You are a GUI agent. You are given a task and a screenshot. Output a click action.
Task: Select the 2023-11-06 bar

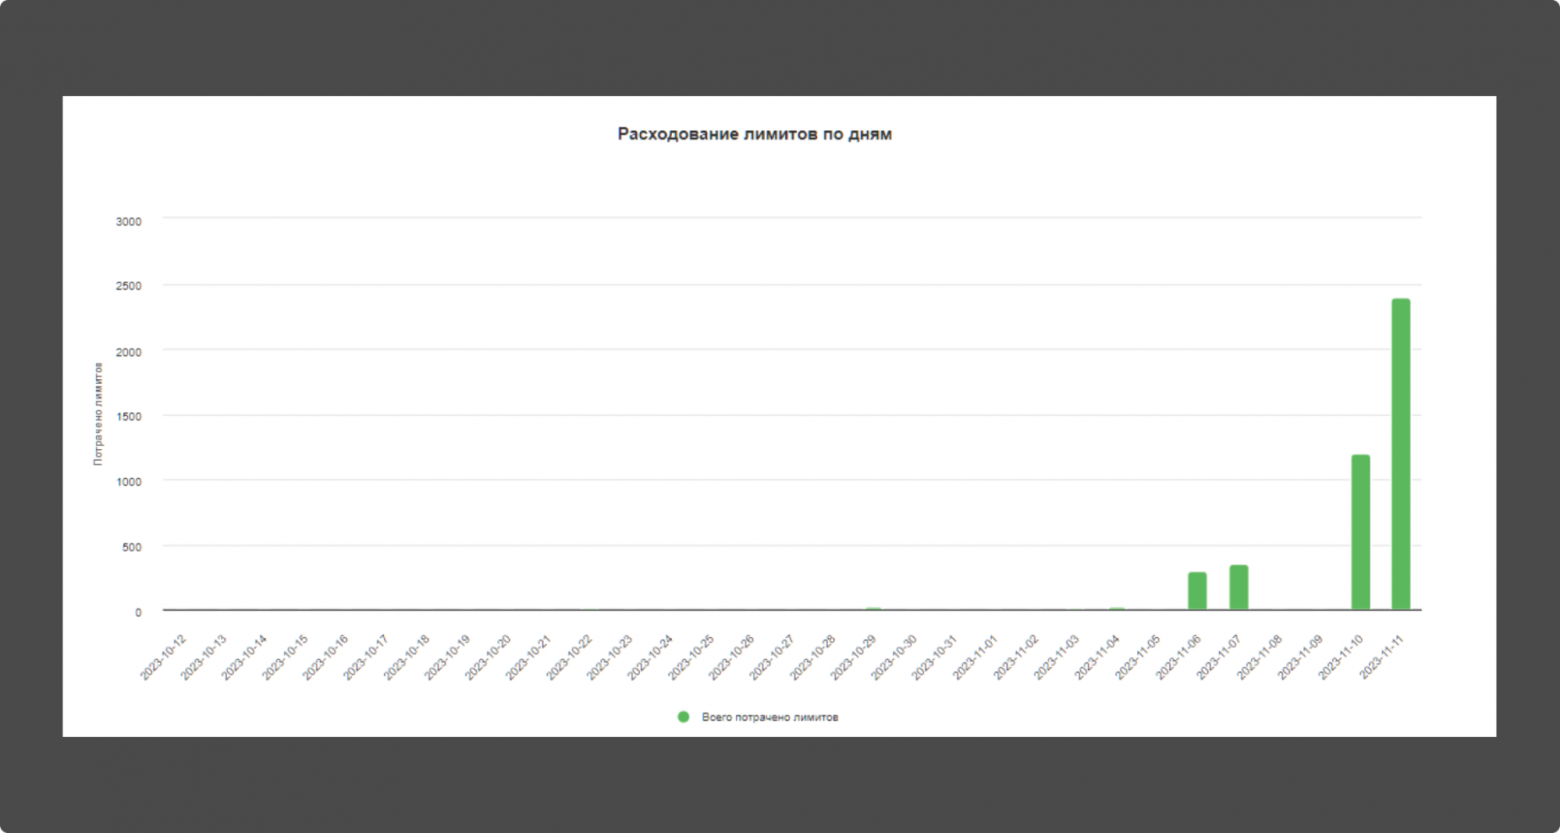[1197, 591]
